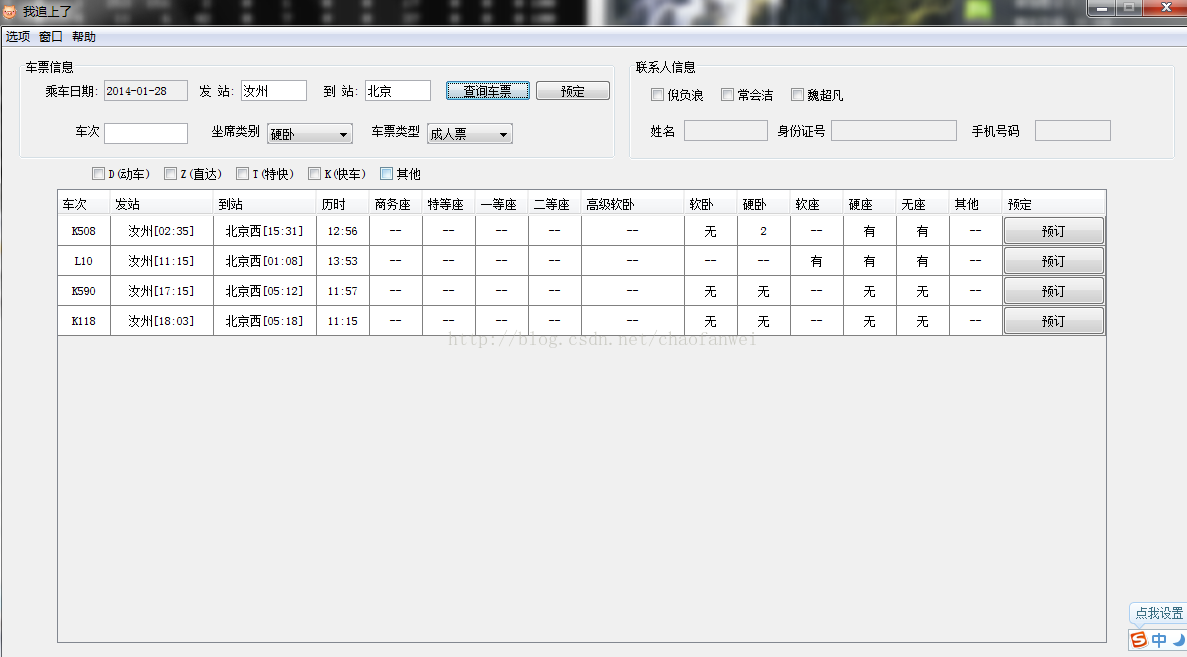Toggle the 其他 train type checkbox

tap(386, 174)
